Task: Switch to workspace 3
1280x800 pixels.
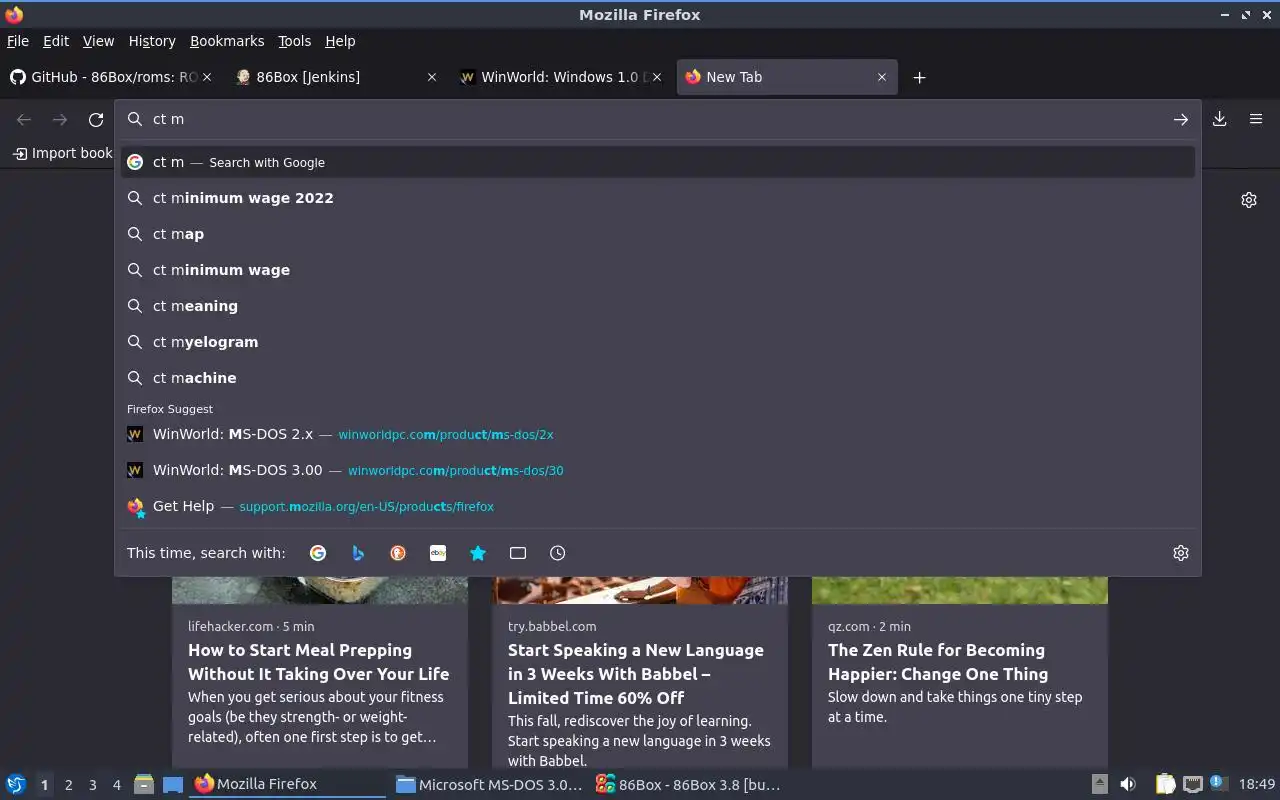Action: point(92,785)
